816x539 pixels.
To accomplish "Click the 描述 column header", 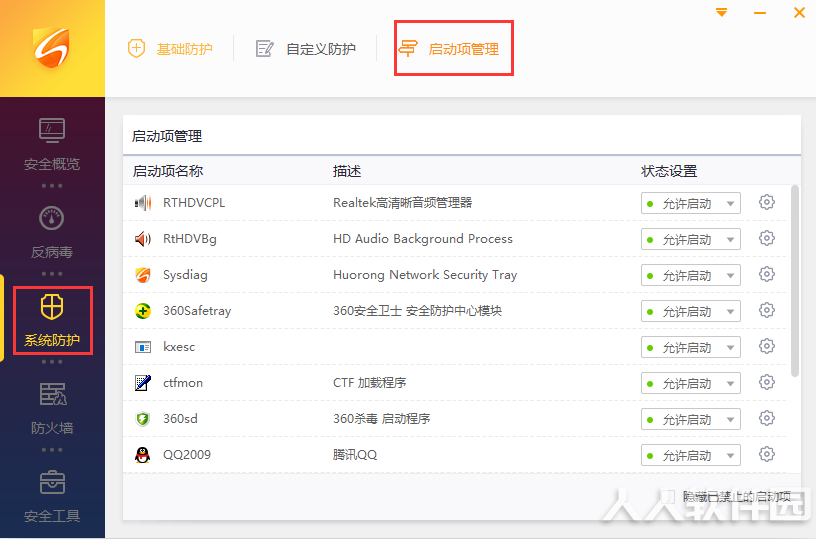I will (x=347, y=171).
